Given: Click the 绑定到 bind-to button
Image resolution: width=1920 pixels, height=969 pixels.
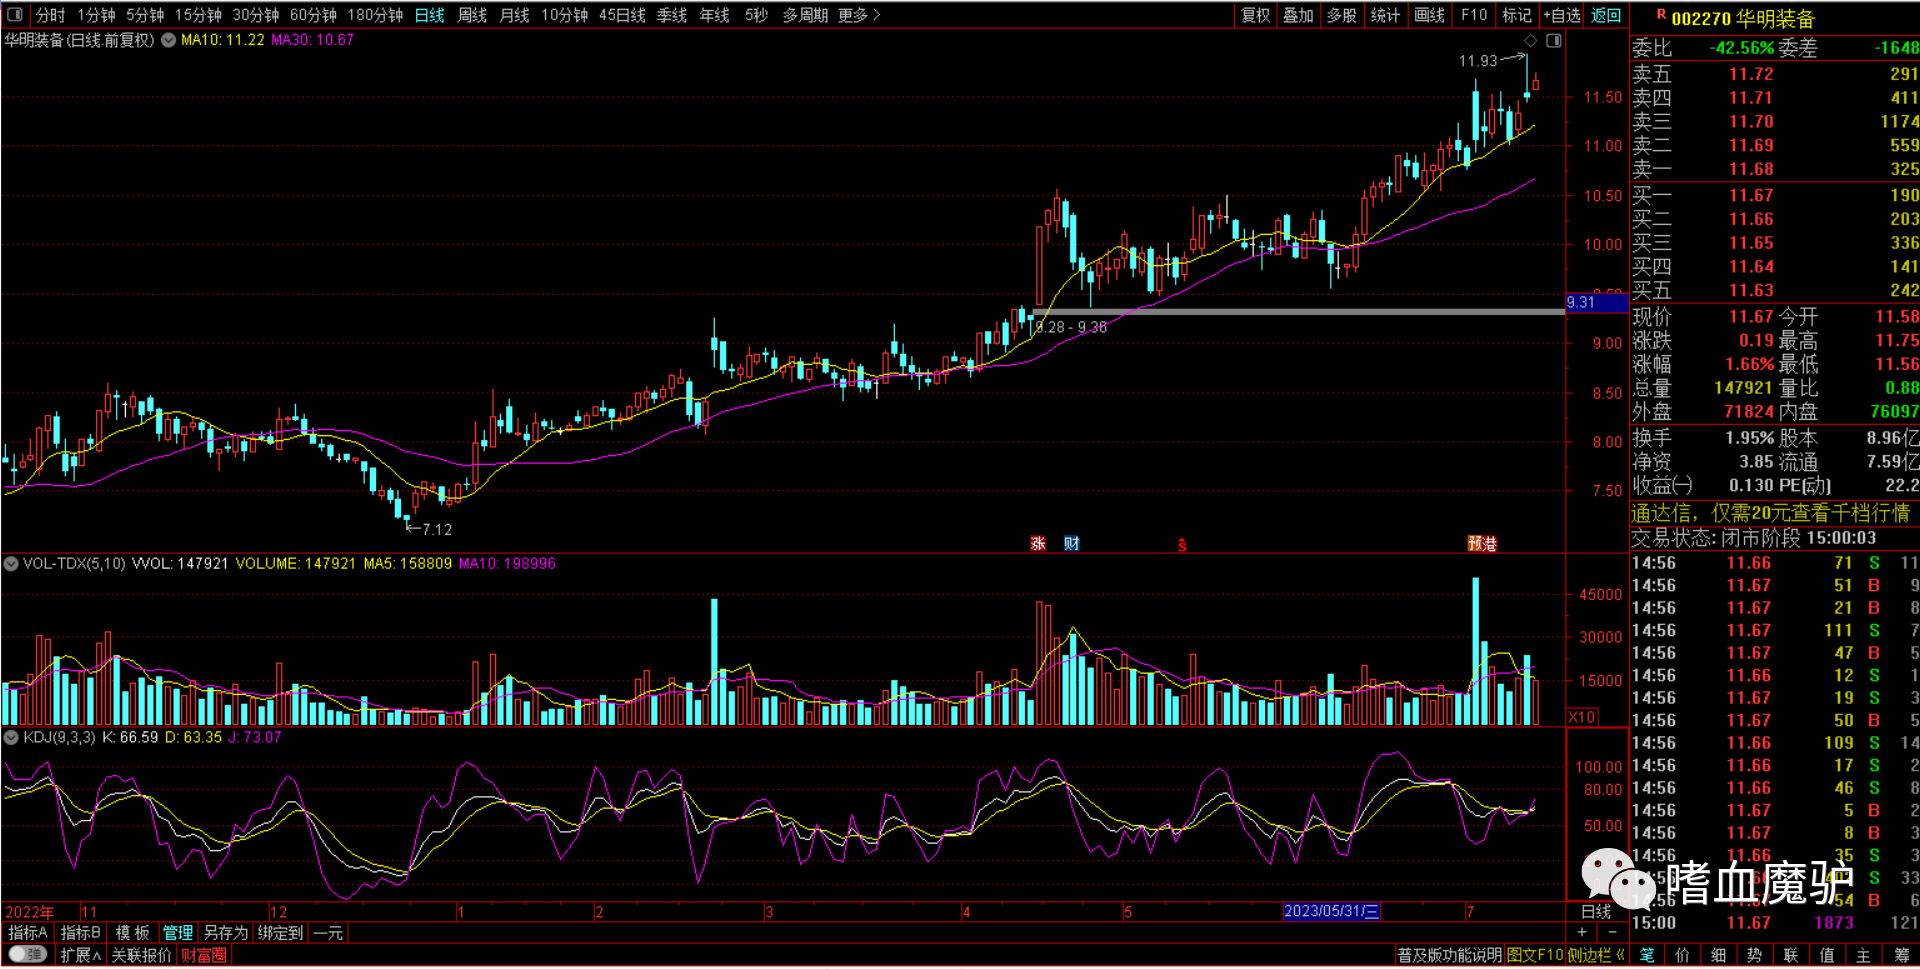Looking at the screenshot, I should (280, 932).
